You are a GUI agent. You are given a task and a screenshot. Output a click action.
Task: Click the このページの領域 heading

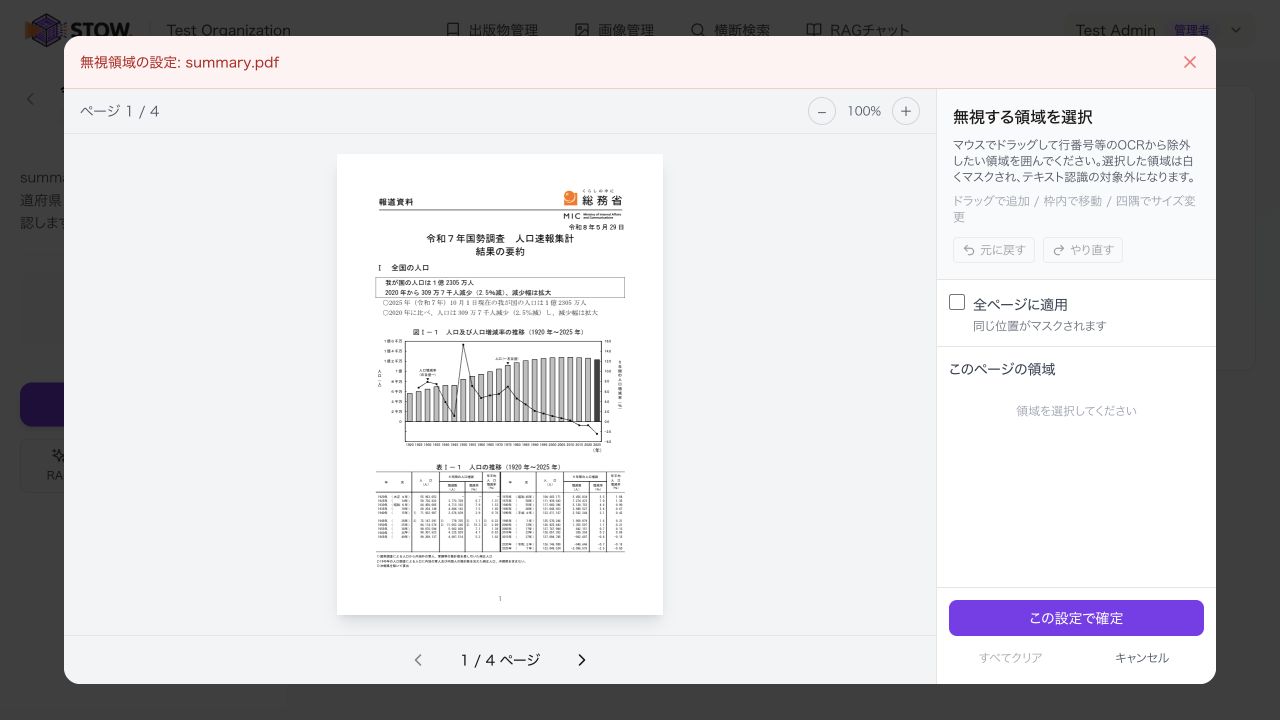coord(1002,369)
